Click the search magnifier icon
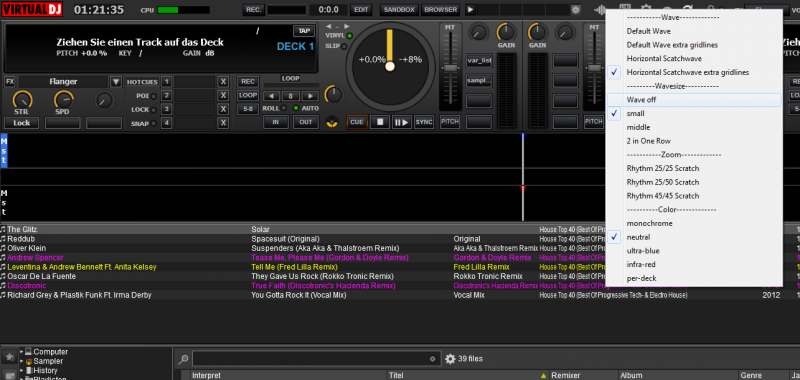 pyautogui.click(x=184, y=359)
